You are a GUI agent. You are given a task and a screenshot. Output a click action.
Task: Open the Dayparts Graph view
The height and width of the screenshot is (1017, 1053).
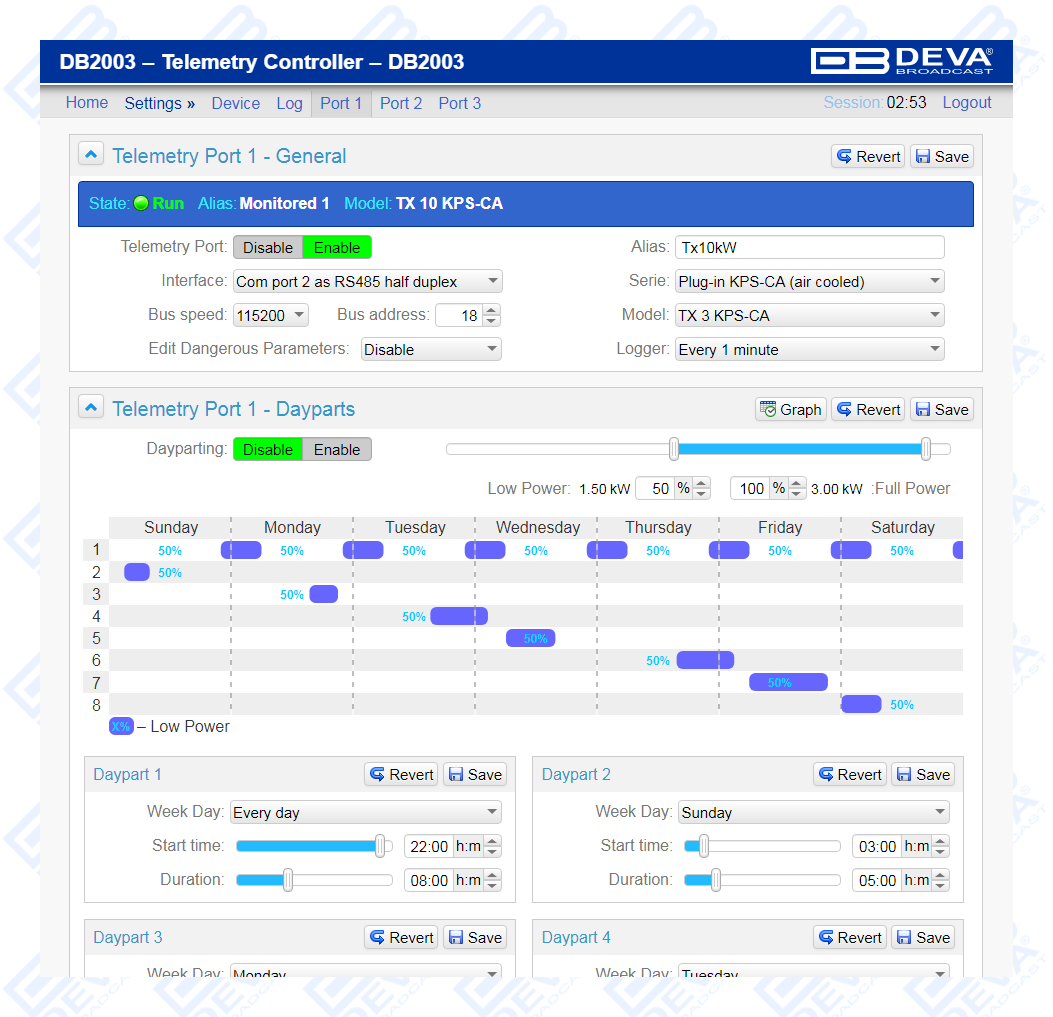pyautogui.click(x=790, y=409)
